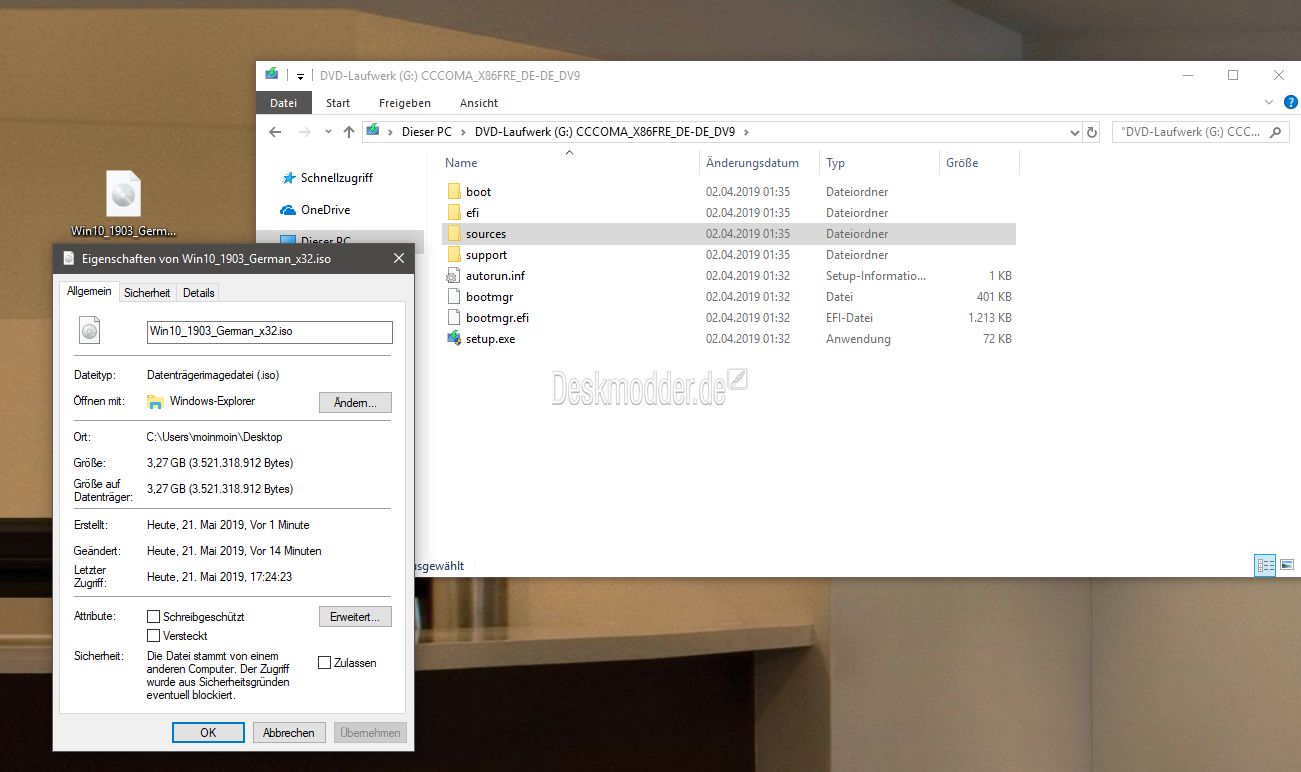1301x772 pixels.
Task: Click the Abbrechen button
Action: point(289,733)
